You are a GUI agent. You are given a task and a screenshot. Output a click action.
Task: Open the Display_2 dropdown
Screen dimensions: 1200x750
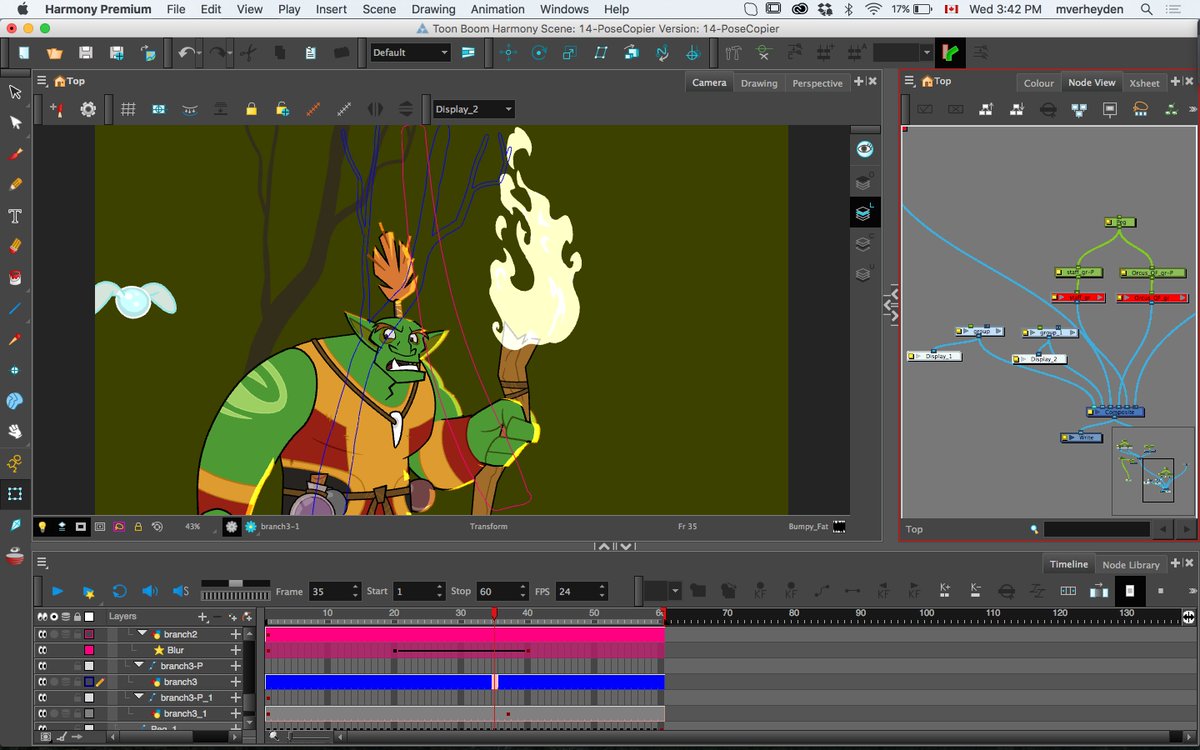tap(473, 109)
